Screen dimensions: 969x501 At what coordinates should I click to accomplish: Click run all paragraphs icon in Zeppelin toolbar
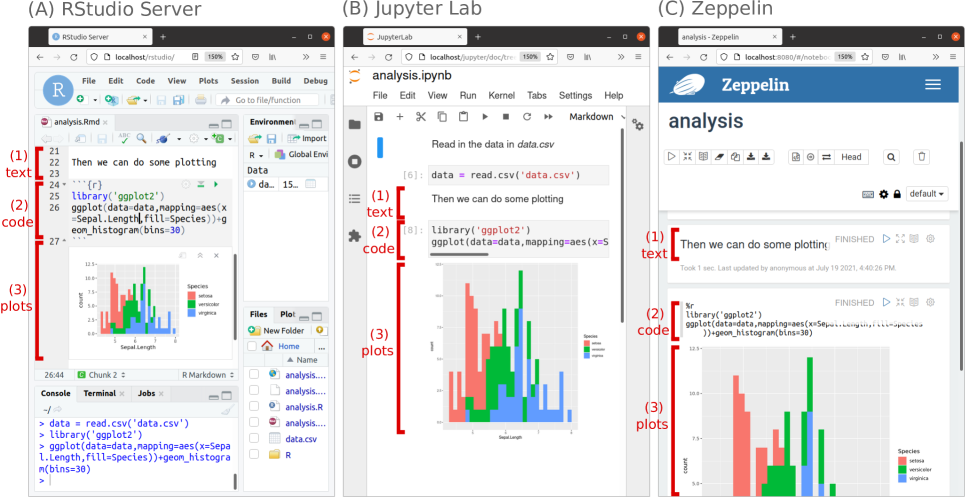pyautogui.click(x=672, y=157)
